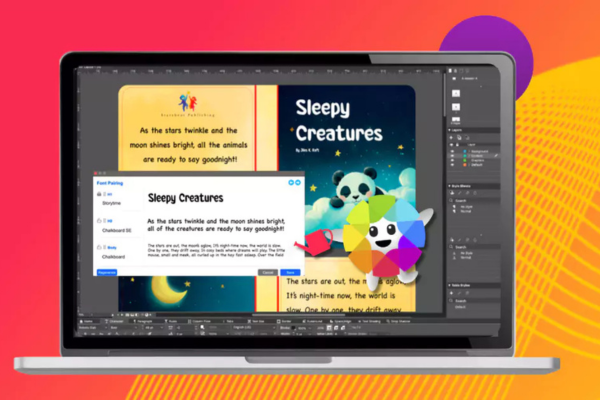Screen dimensions: 600x400
Task: Open the font style Bold dropdown
Action: (x=123, y=328)
